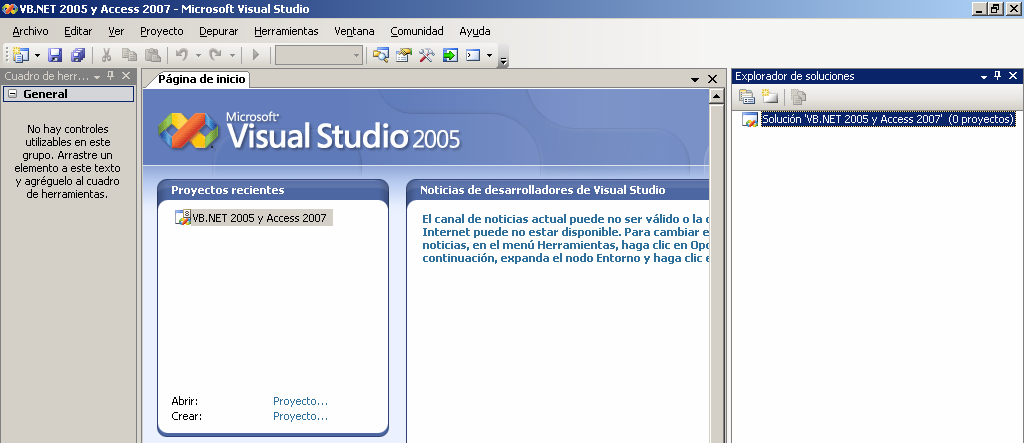Open the Depurar menu
This screenshot has width=1024, height=443.
(219, 31)
